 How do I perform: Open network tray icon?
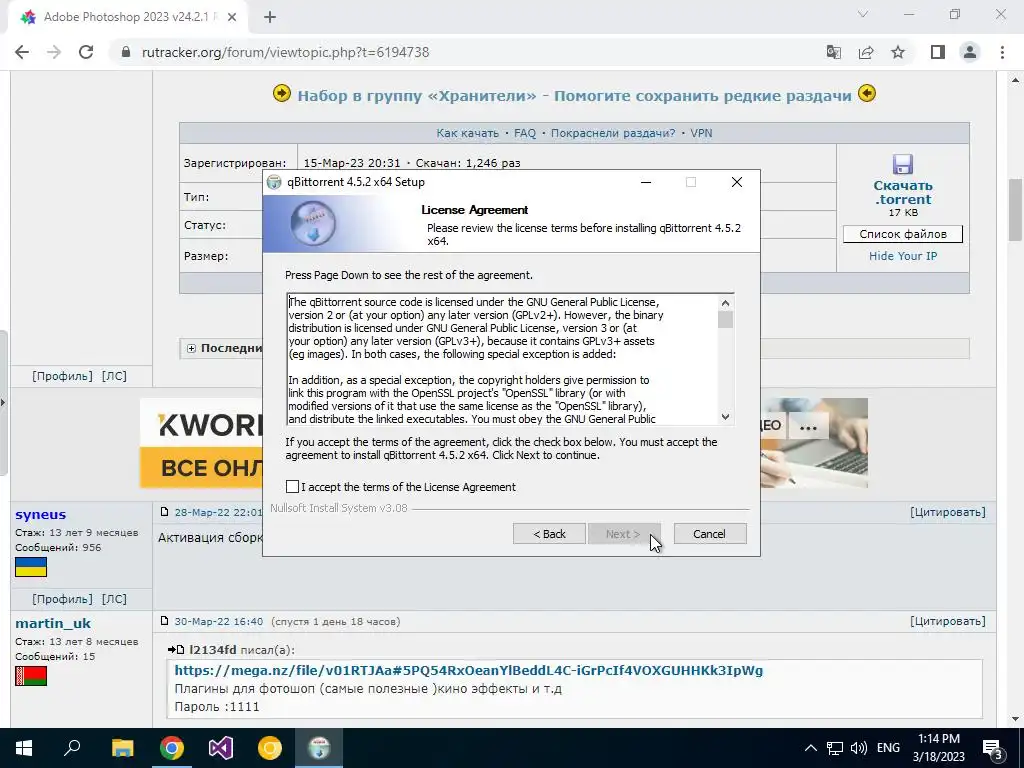835,748
